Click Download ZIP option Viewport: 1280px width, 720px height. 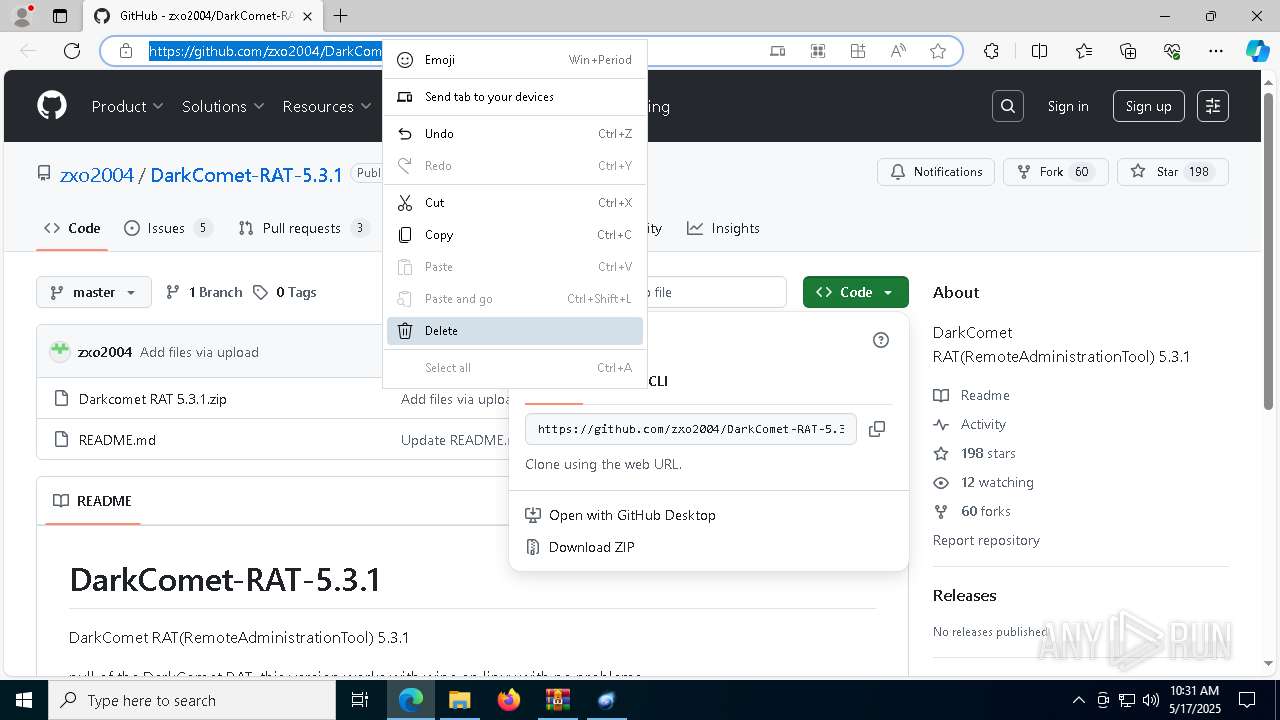point(591,547)
